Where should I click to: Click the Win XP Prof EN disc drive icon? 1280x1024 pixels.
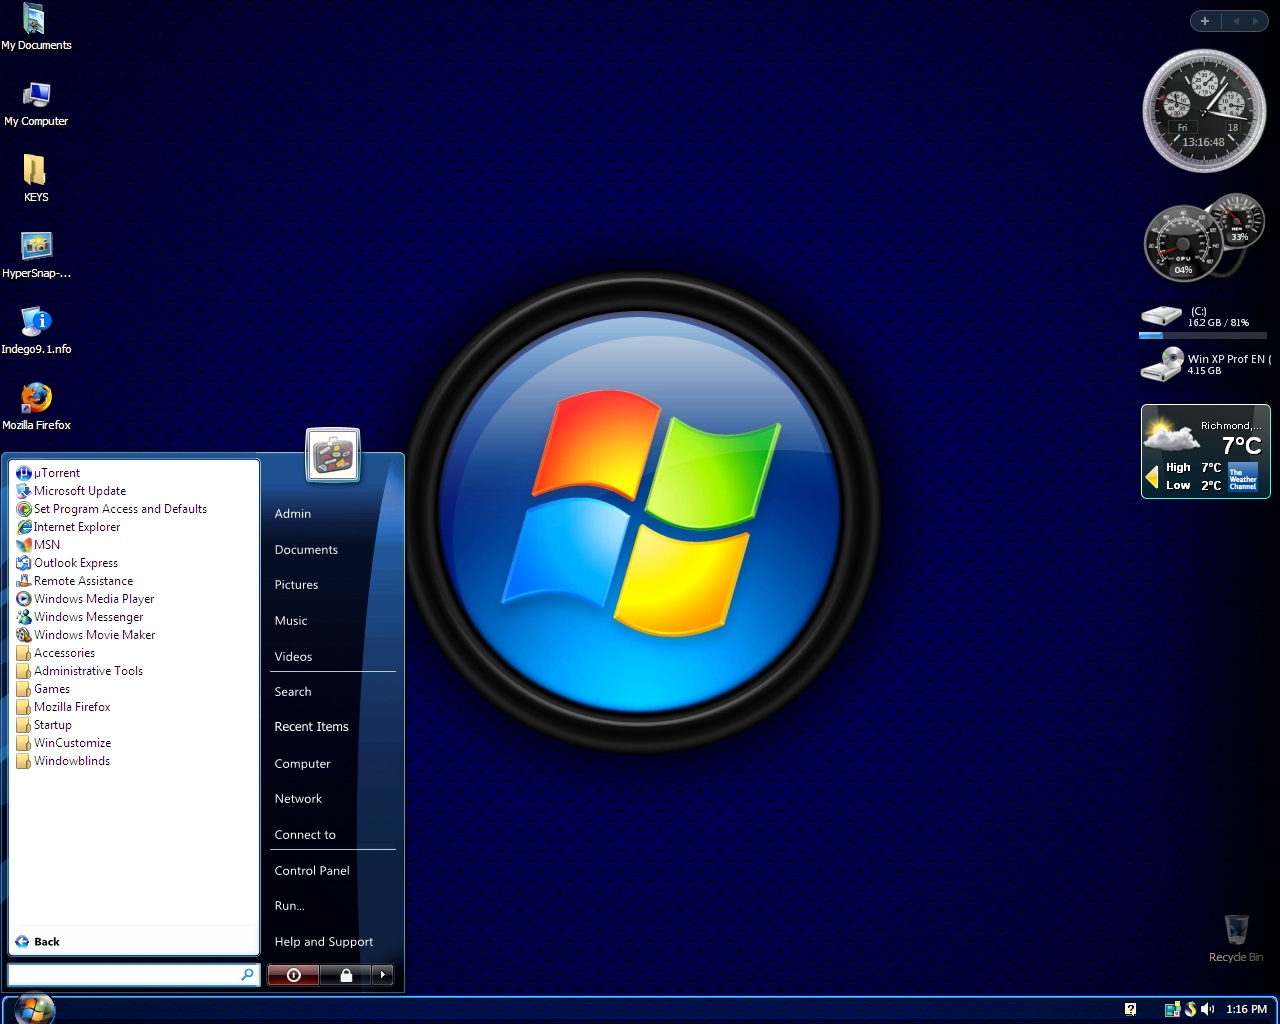(x=1161, y=364)
